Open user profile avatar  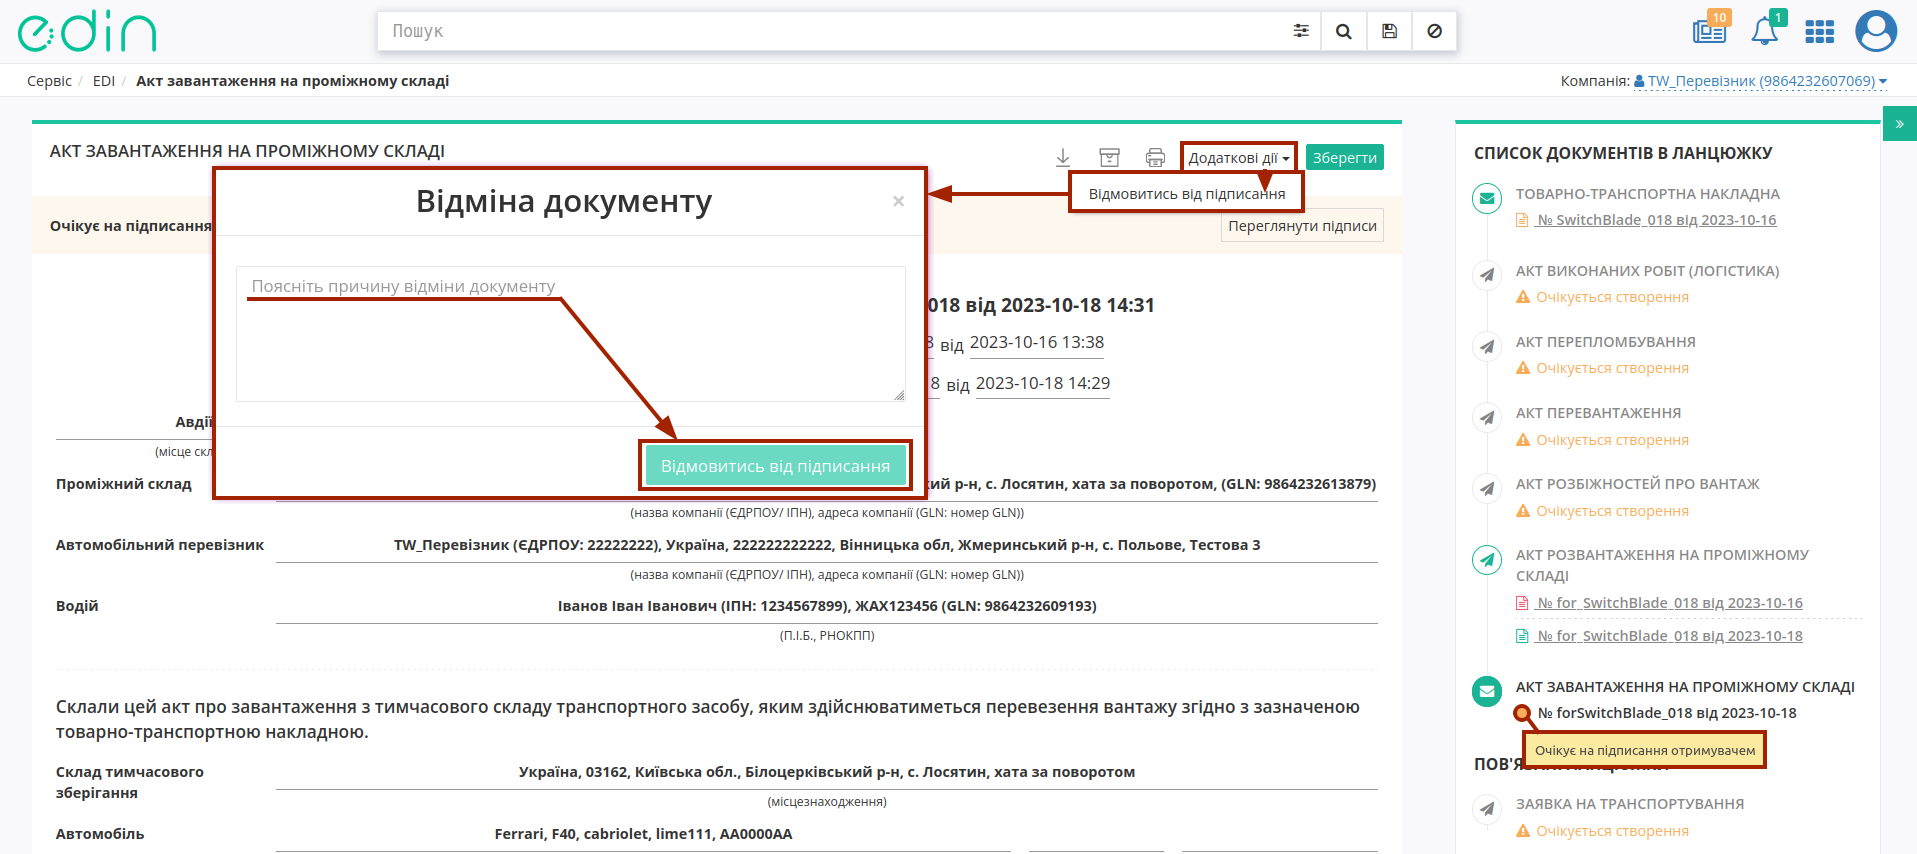1876,31
